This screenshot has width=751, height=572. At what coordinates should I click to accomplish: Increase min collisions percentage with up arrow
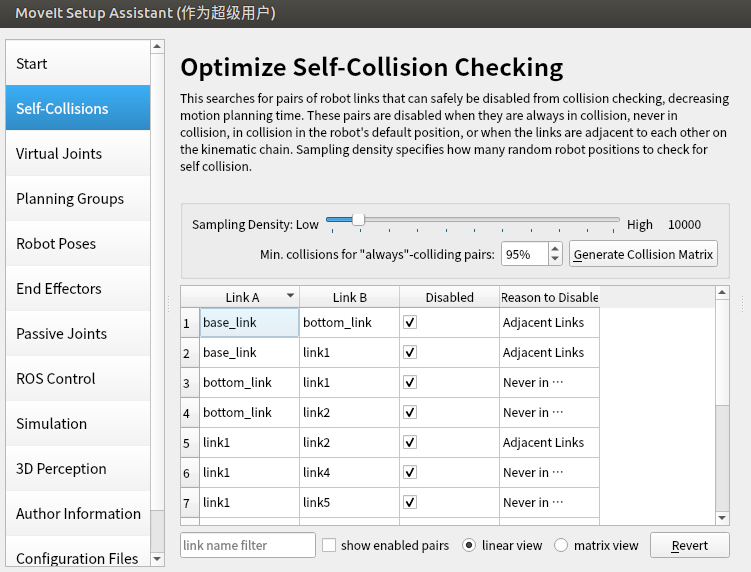[556, 249]
